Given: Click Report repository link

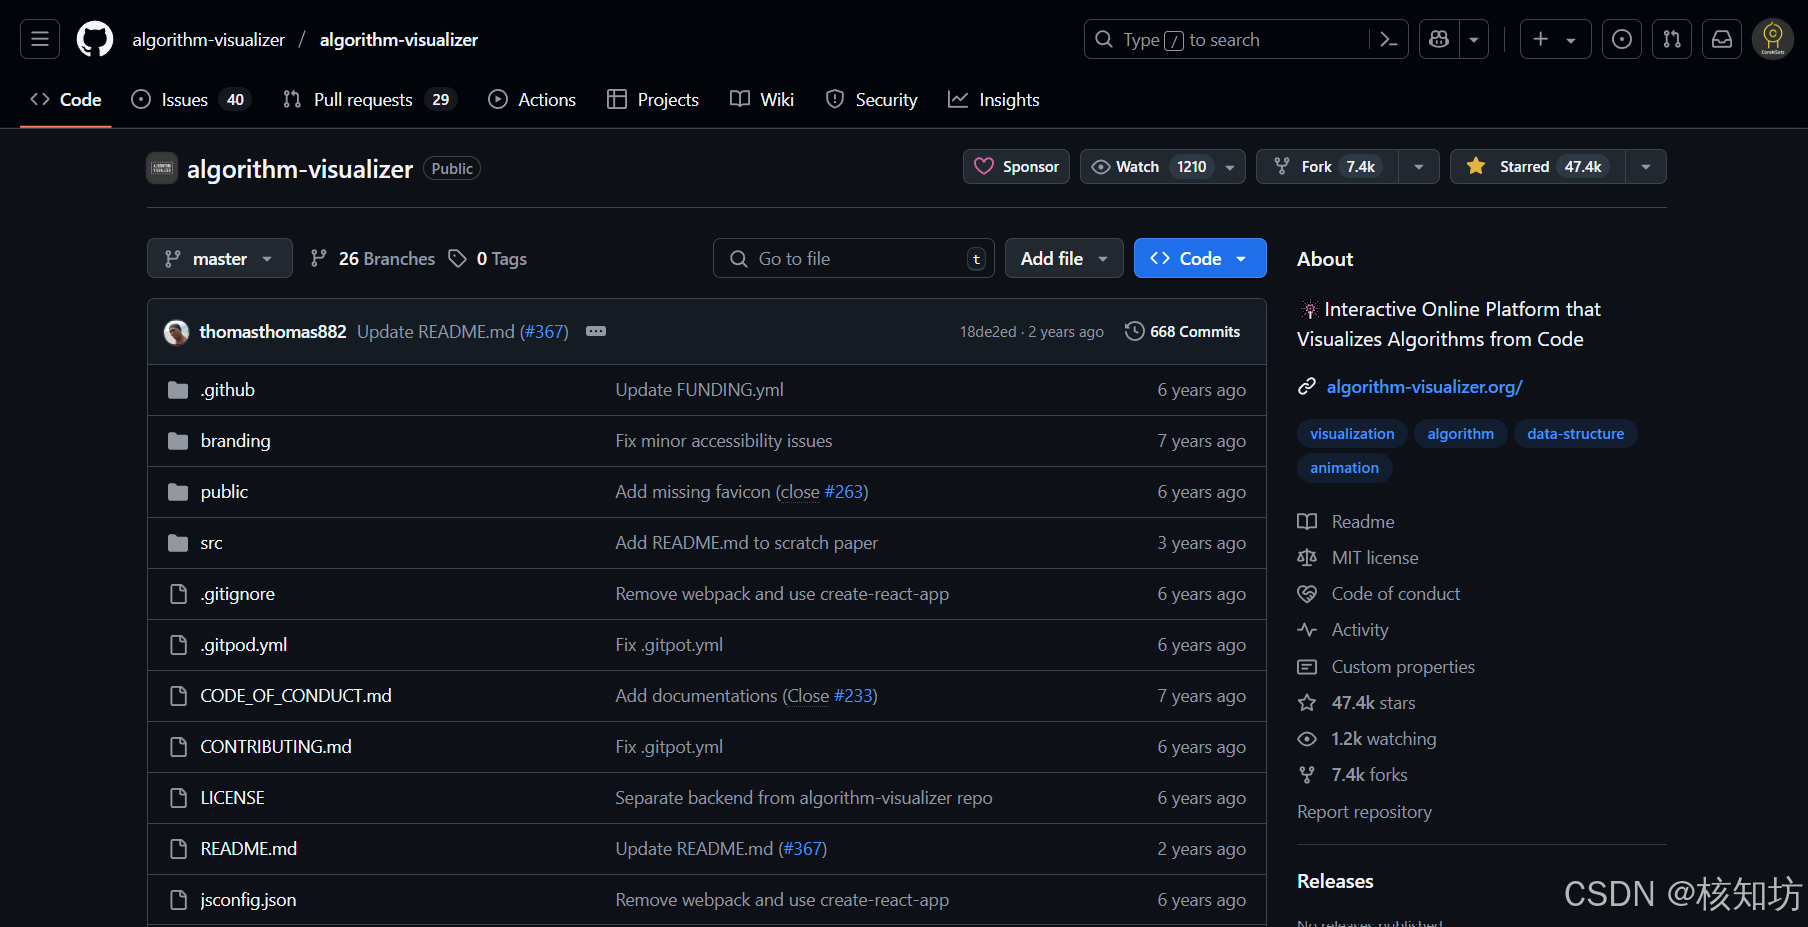Looking at the screenshot, I should pos(1364,811).
